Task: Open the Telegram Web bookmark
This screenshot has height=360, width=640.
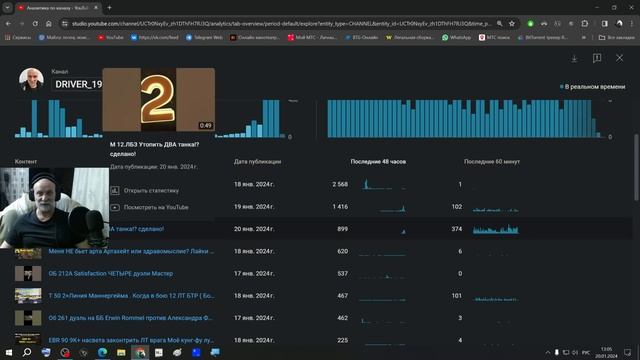Action: click(x=204, y=37)
